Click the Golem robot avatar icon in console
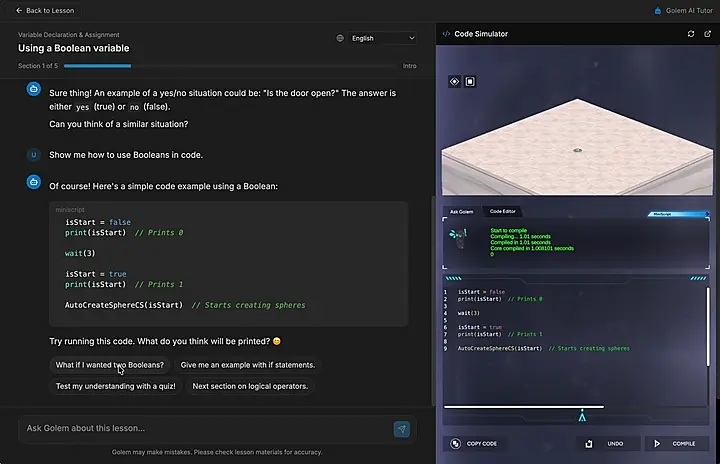 [458, 238]
